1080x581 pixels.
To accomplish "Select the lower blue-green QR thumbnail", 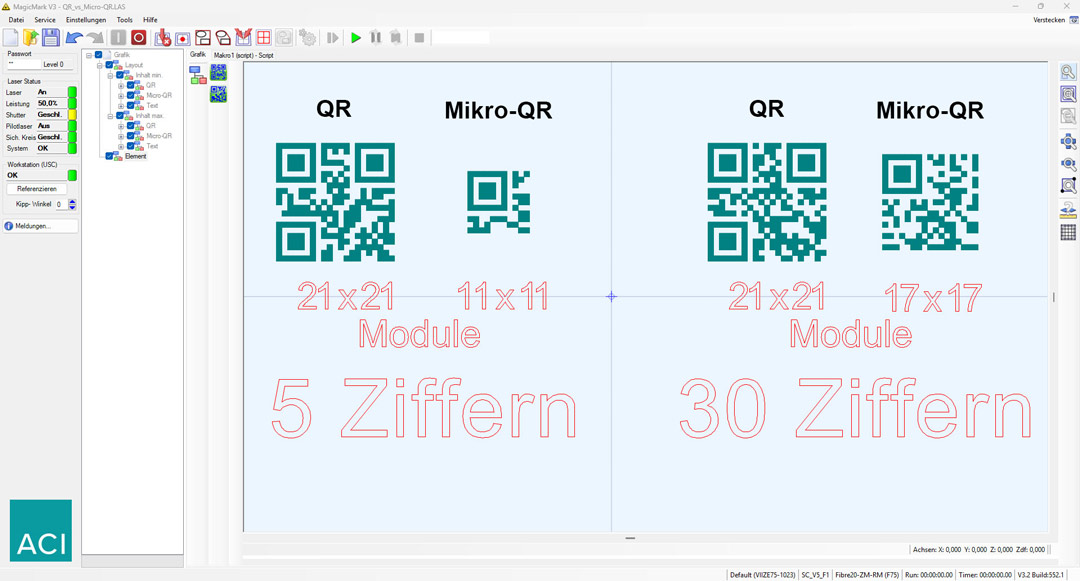I will pyautogui.click(x=218, y=94).
